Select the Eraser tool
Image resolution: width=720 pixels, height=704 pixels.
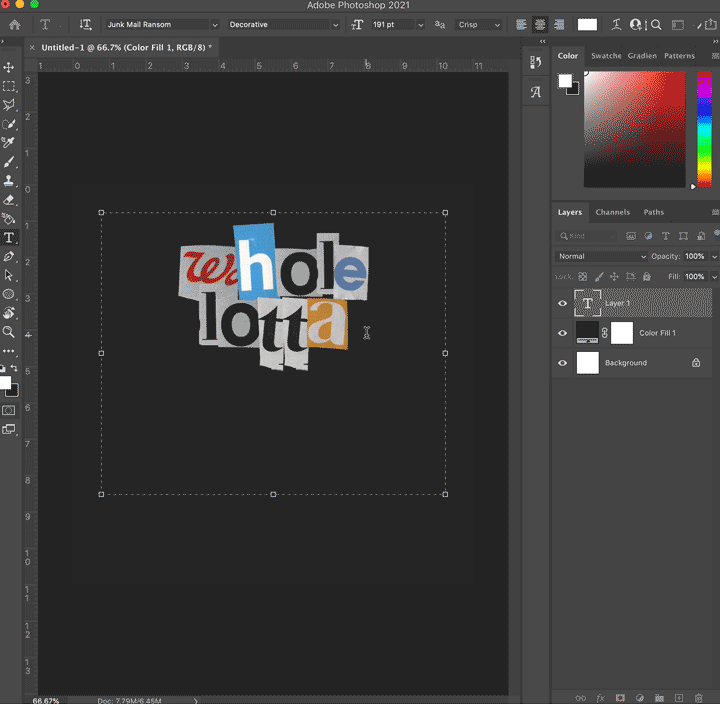pyautogui.click(x=9, y=200)
